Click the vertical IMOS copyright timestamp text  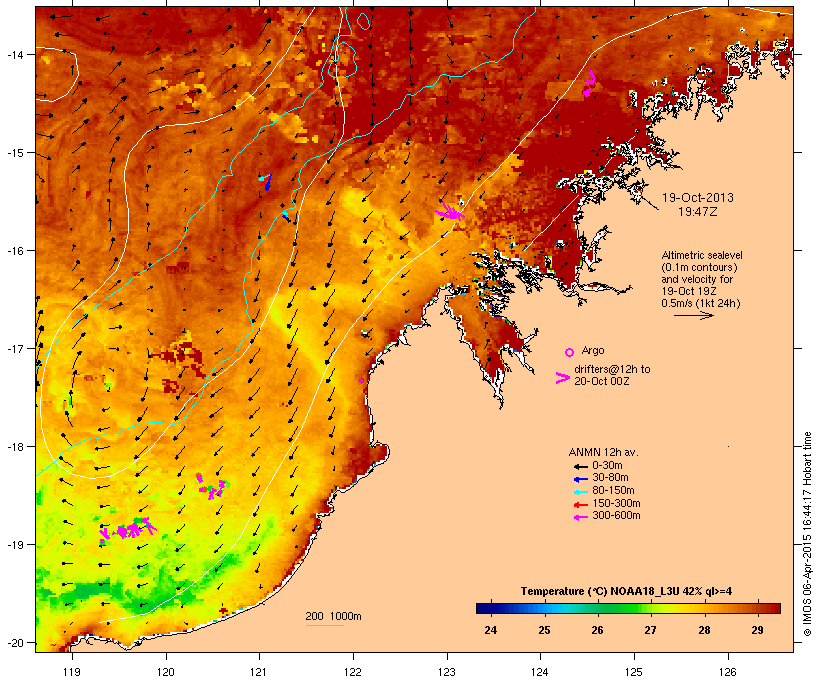click(807, 534)
